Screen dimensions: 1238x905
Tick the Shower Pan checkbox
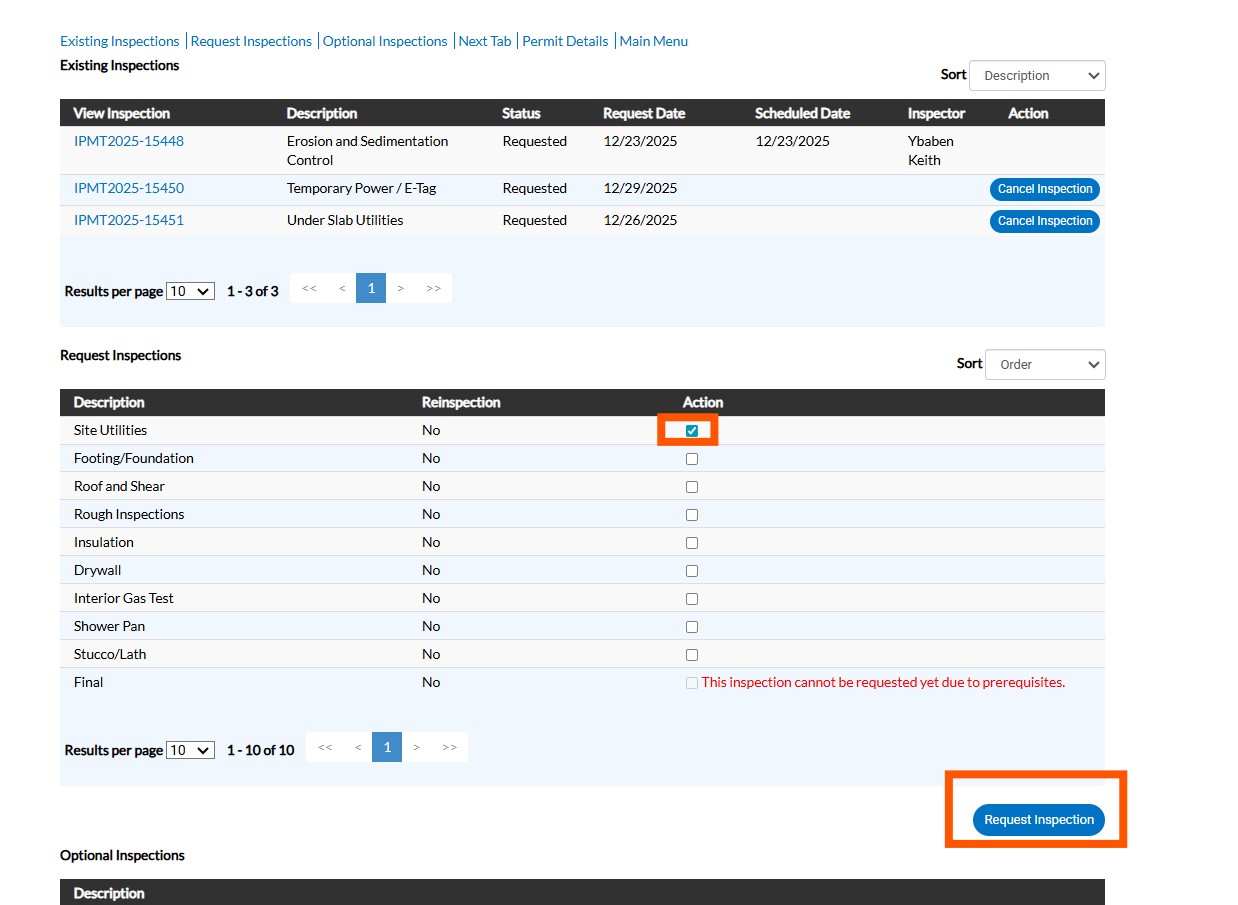click(692, 627)
